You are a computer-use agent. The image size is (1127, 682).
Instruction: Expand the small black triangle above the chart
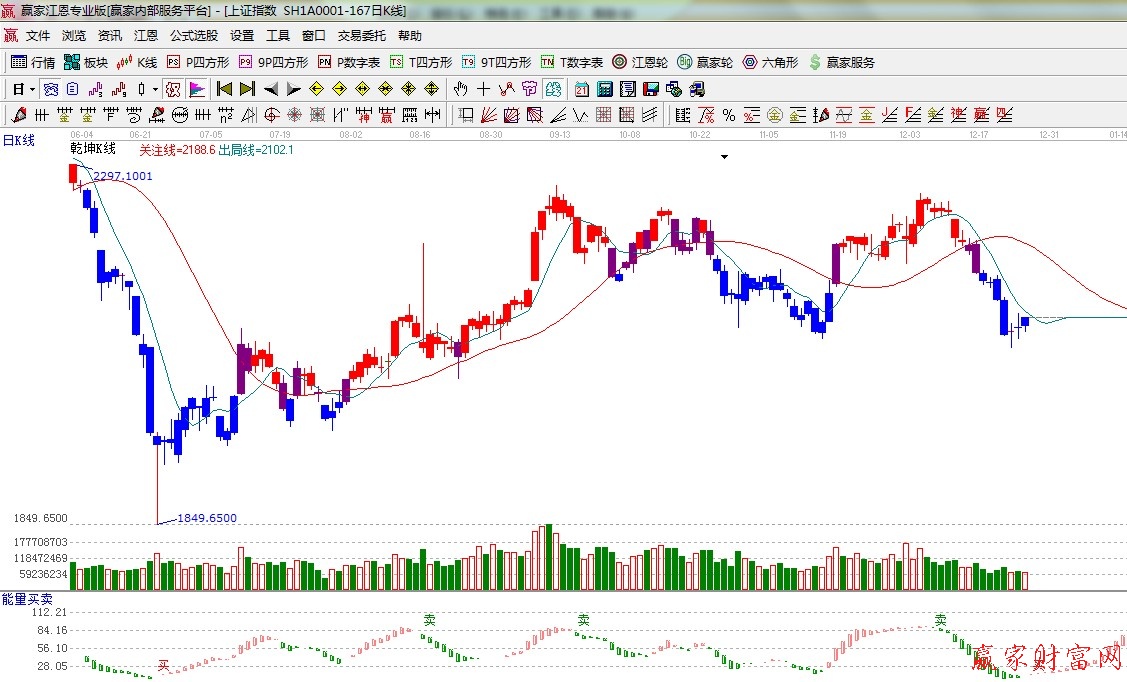(x=724, y=157)
